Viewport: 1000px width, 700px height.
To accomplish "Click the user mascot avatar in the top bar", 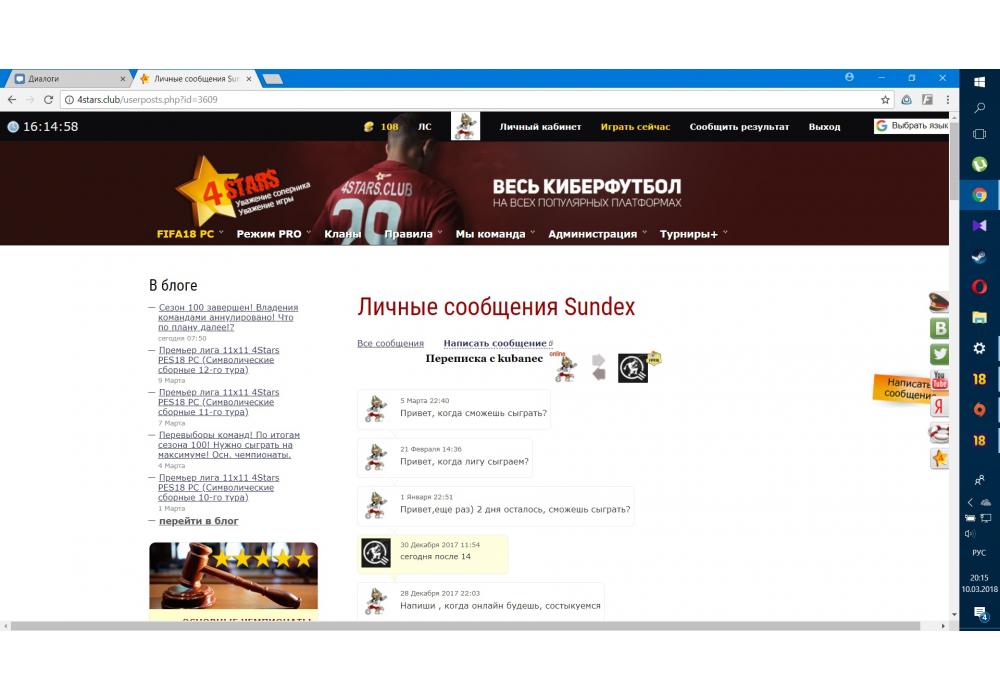I will tap(465, 127).
